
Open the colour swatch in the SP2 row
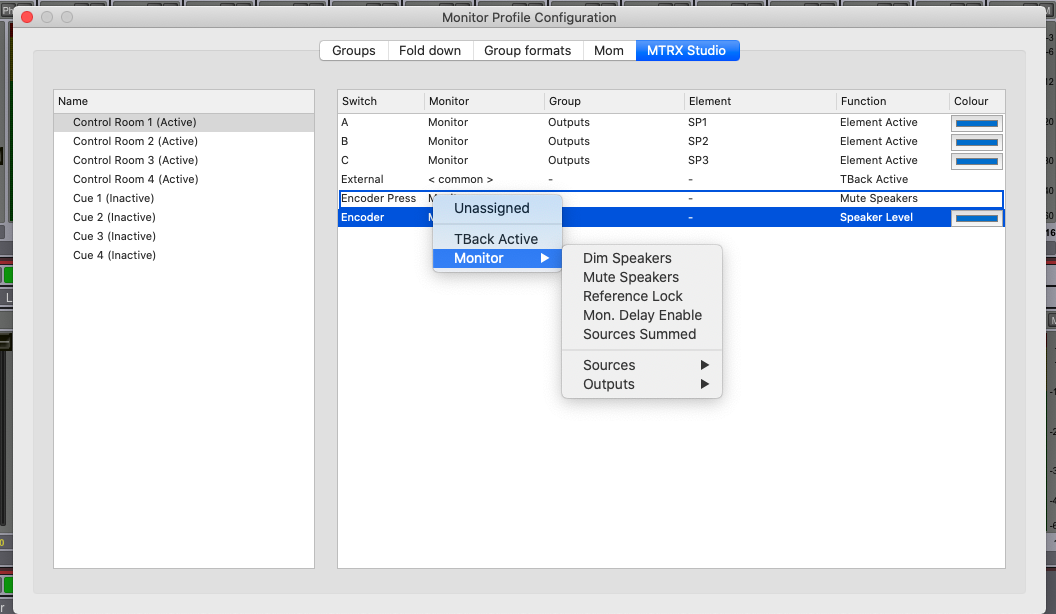[x=977, y=142]
